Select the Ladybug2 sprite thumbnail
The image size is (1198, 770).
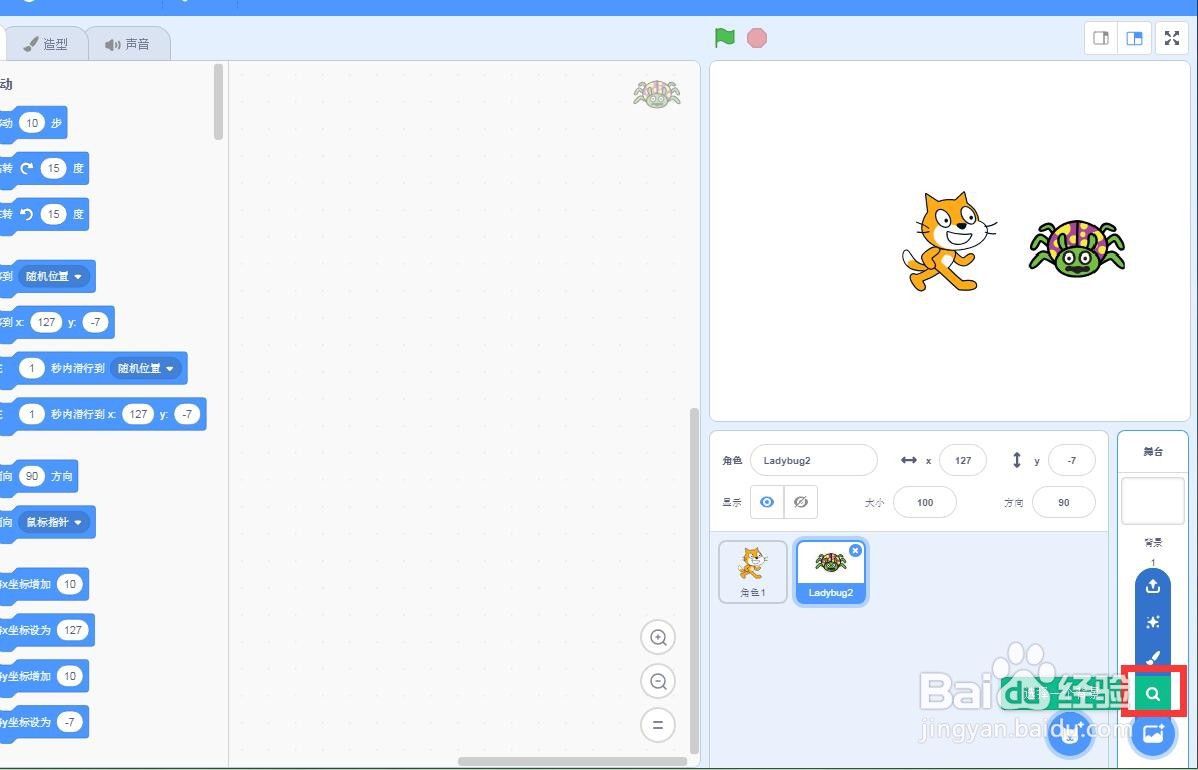click(x=831, y=572)
